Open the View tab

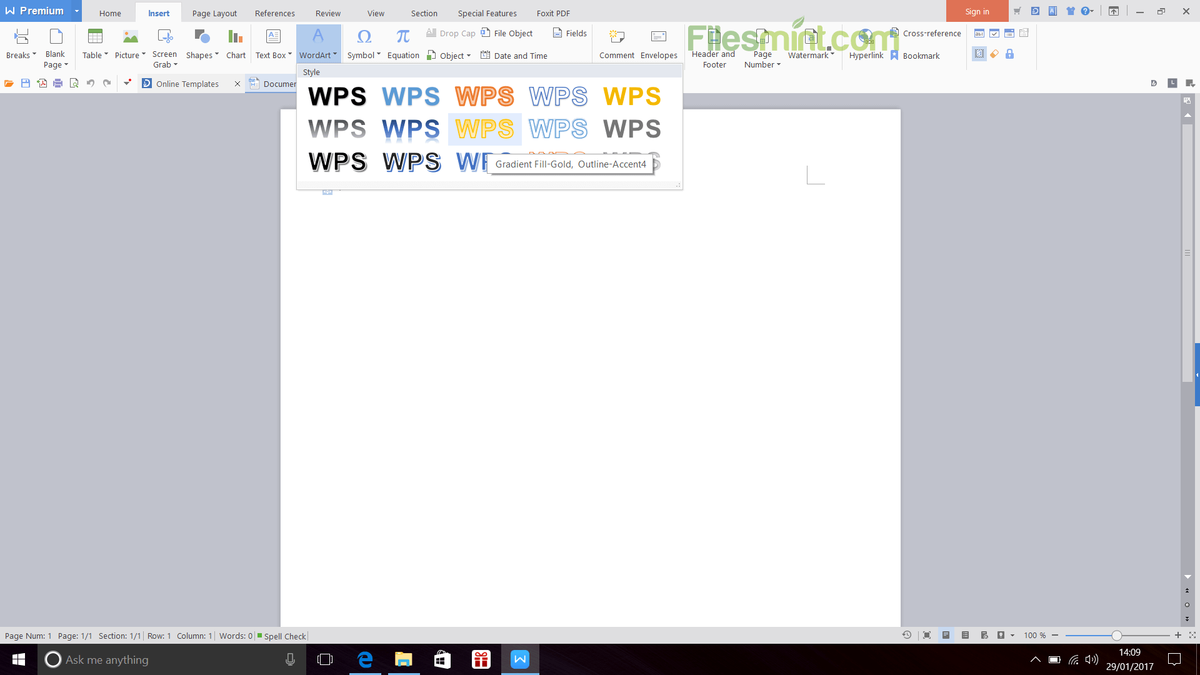pyautogui.click(x=376, y=13)
